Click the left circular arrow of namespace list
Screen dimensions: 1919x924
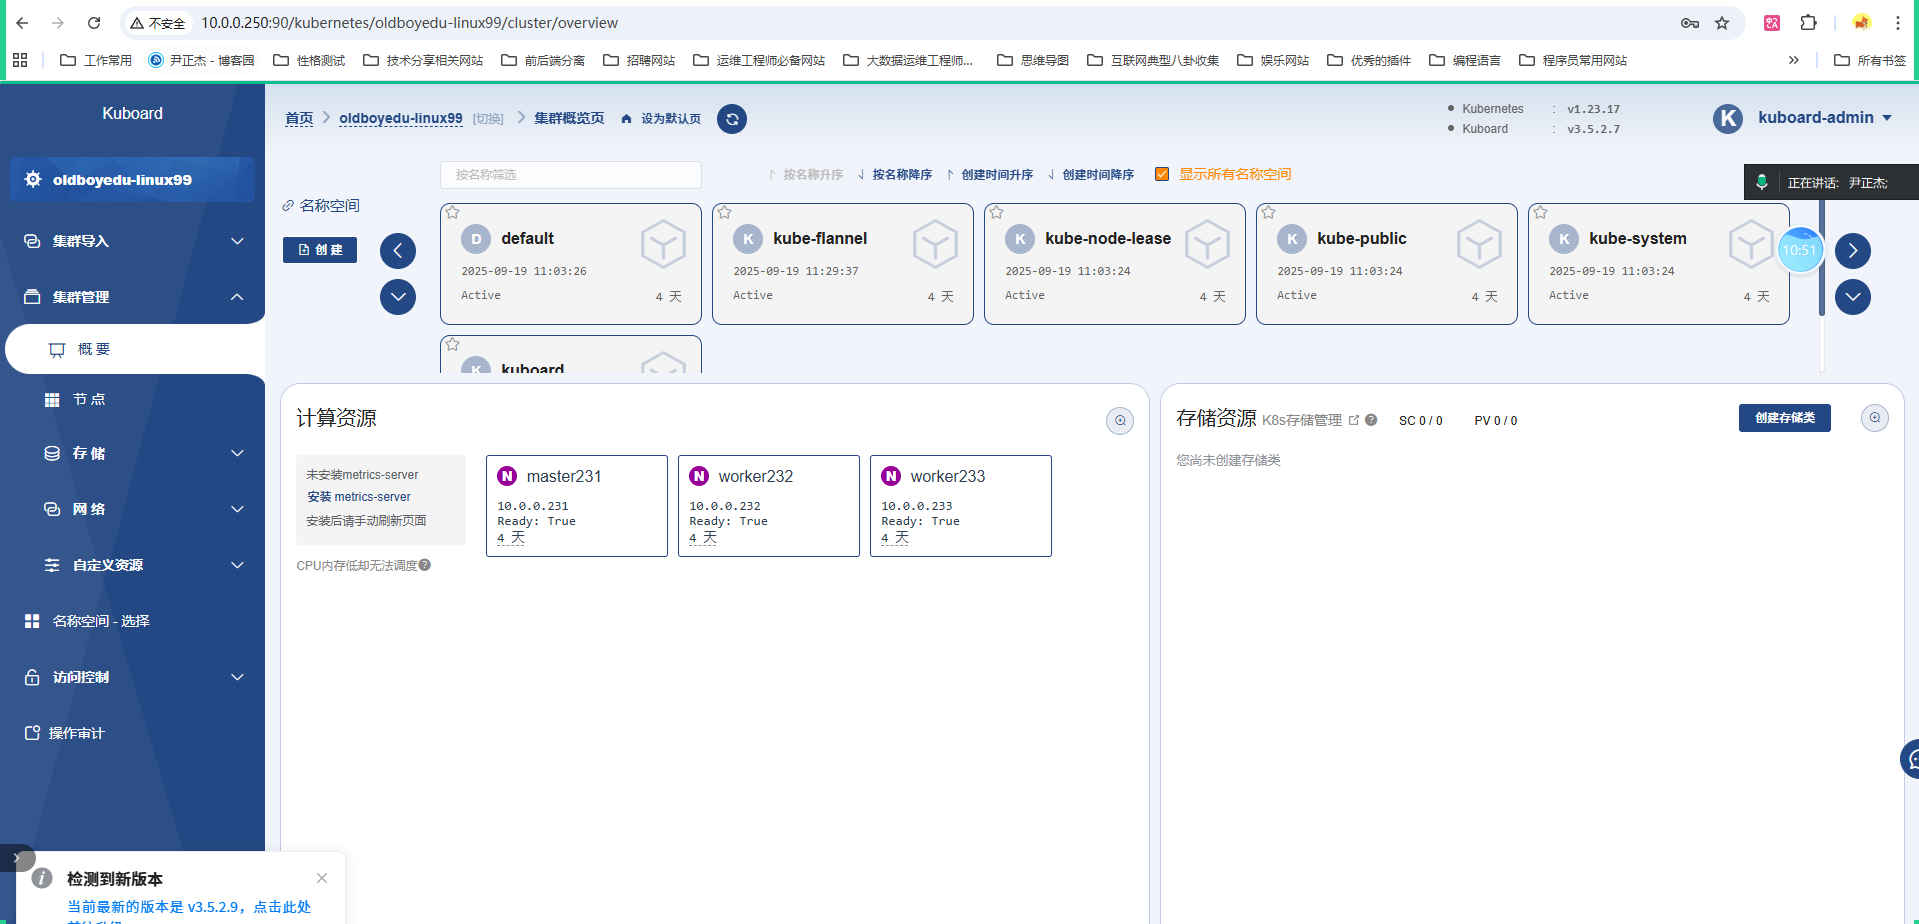pos(398,251)
